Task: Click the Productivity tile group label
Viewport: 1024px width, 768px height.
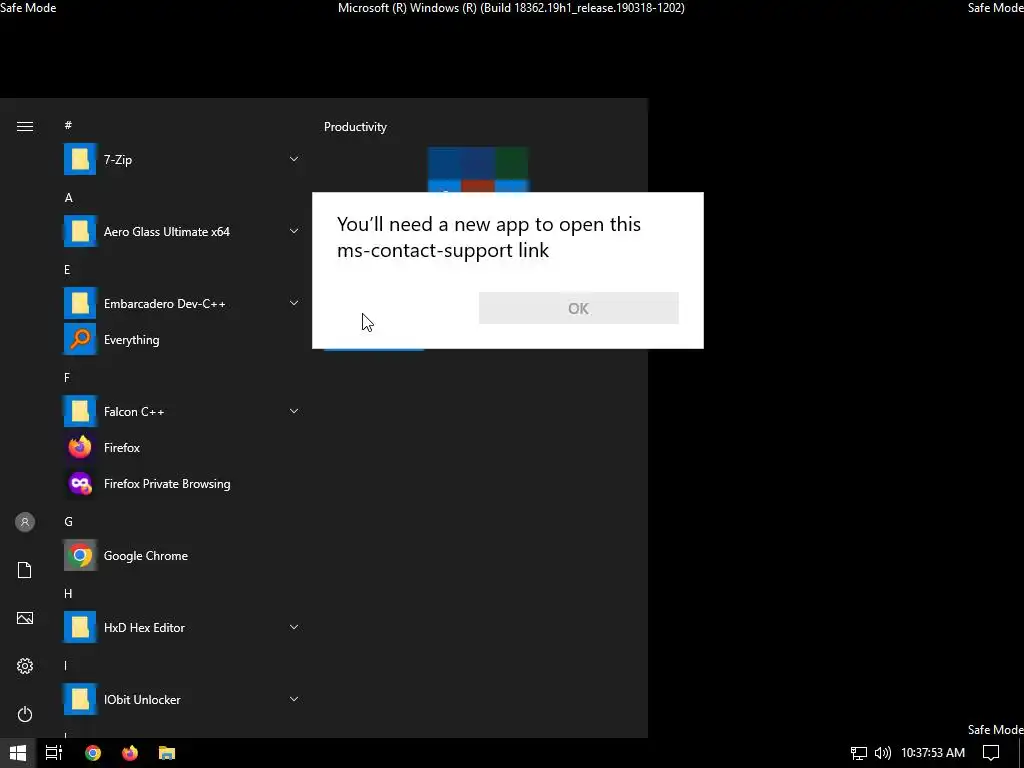Action: [x=355, y=127]
